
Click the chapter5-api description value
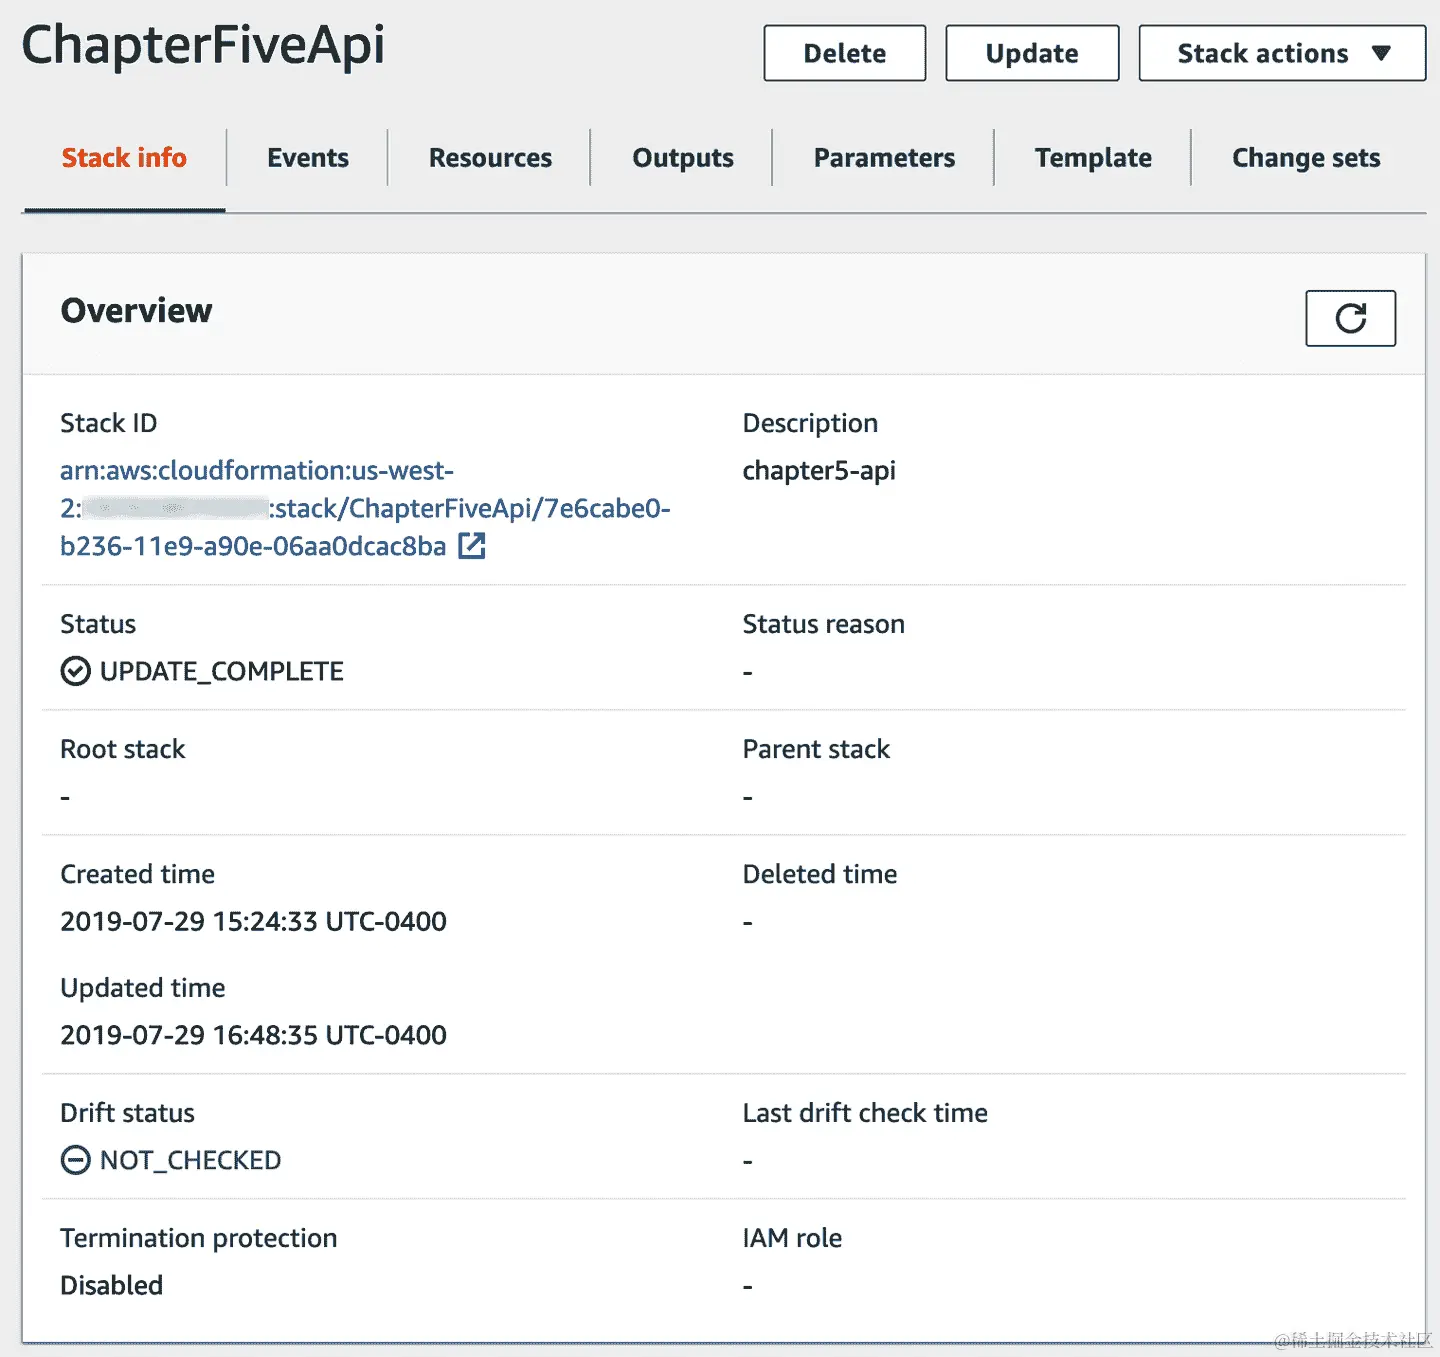click(819, 471)
